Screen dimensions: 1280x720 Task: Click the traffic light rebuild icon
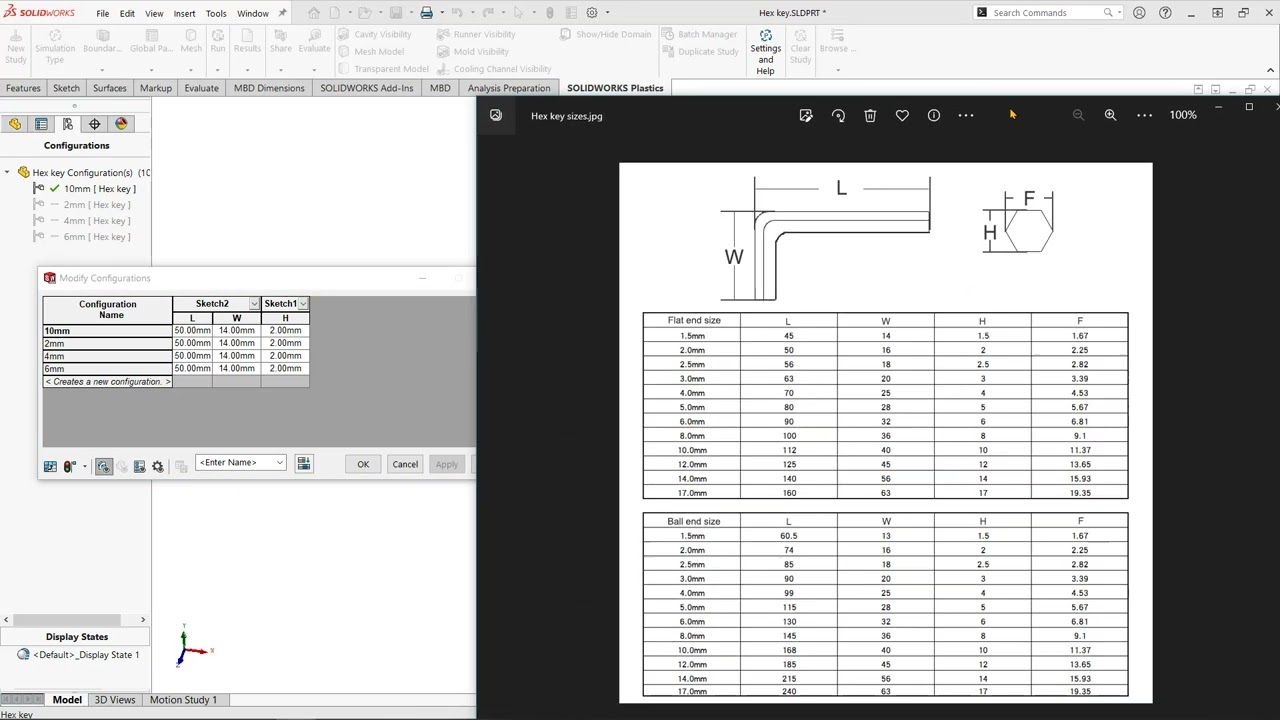point(69,466)
